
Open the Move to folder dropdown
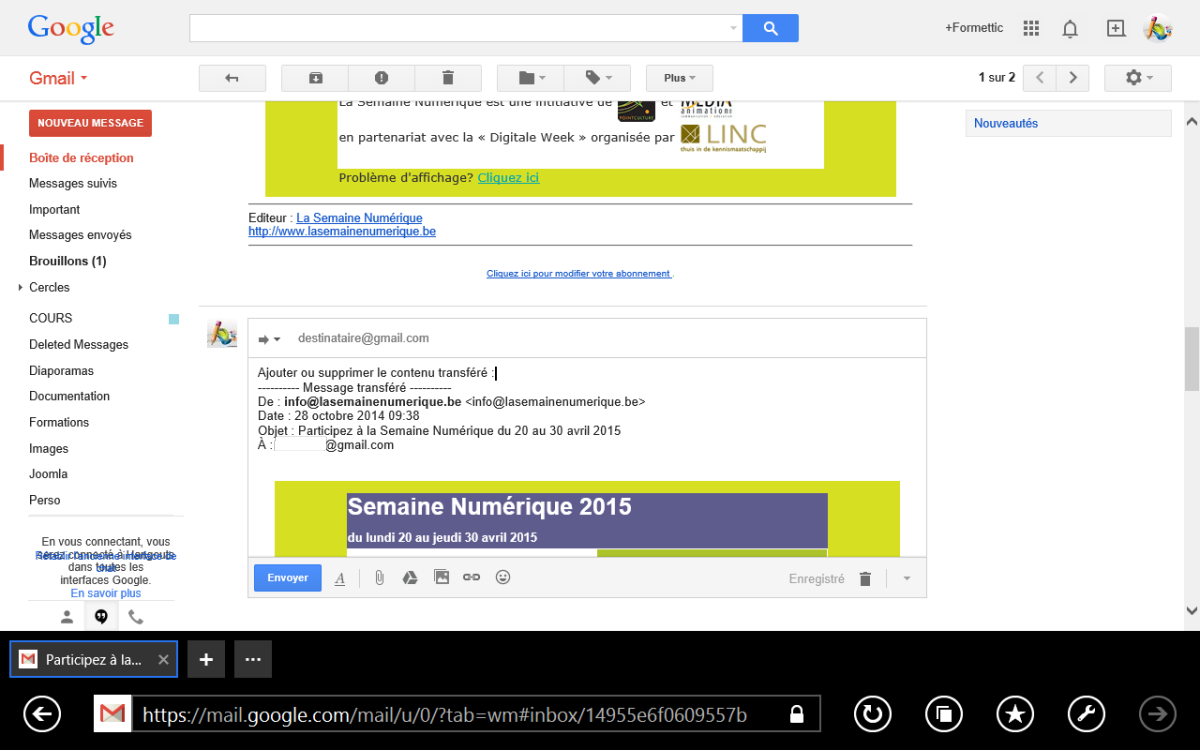pos(530,78)
